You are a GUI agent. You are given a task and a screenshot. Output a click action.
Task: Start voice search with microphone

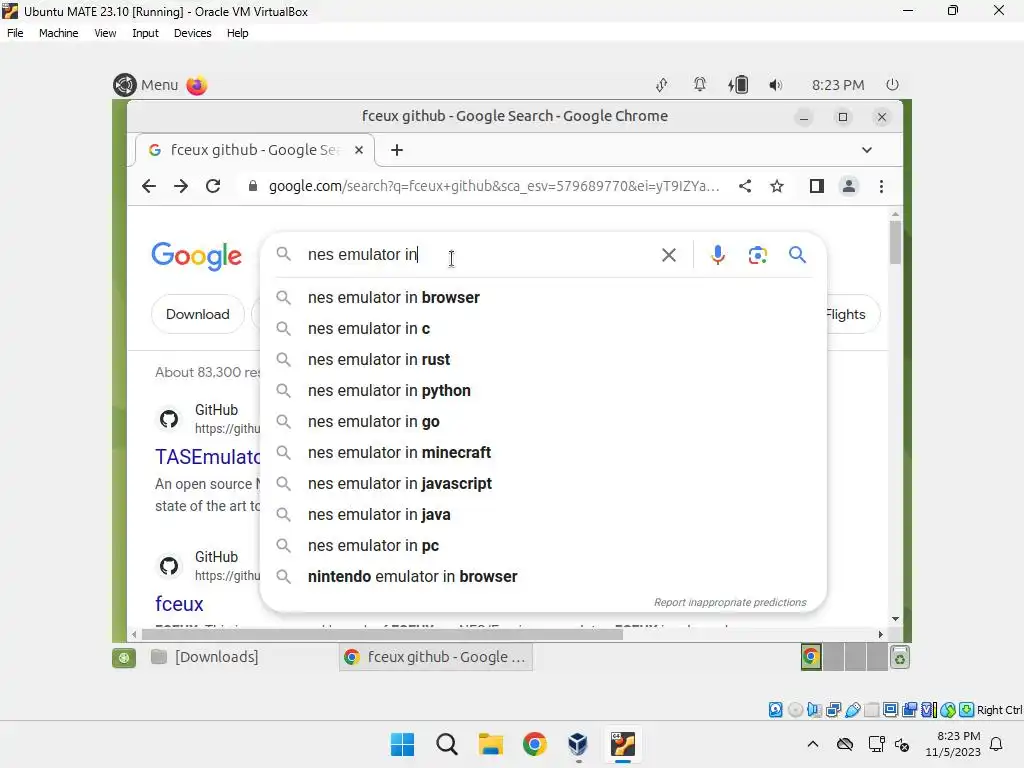tap(718, 255)
